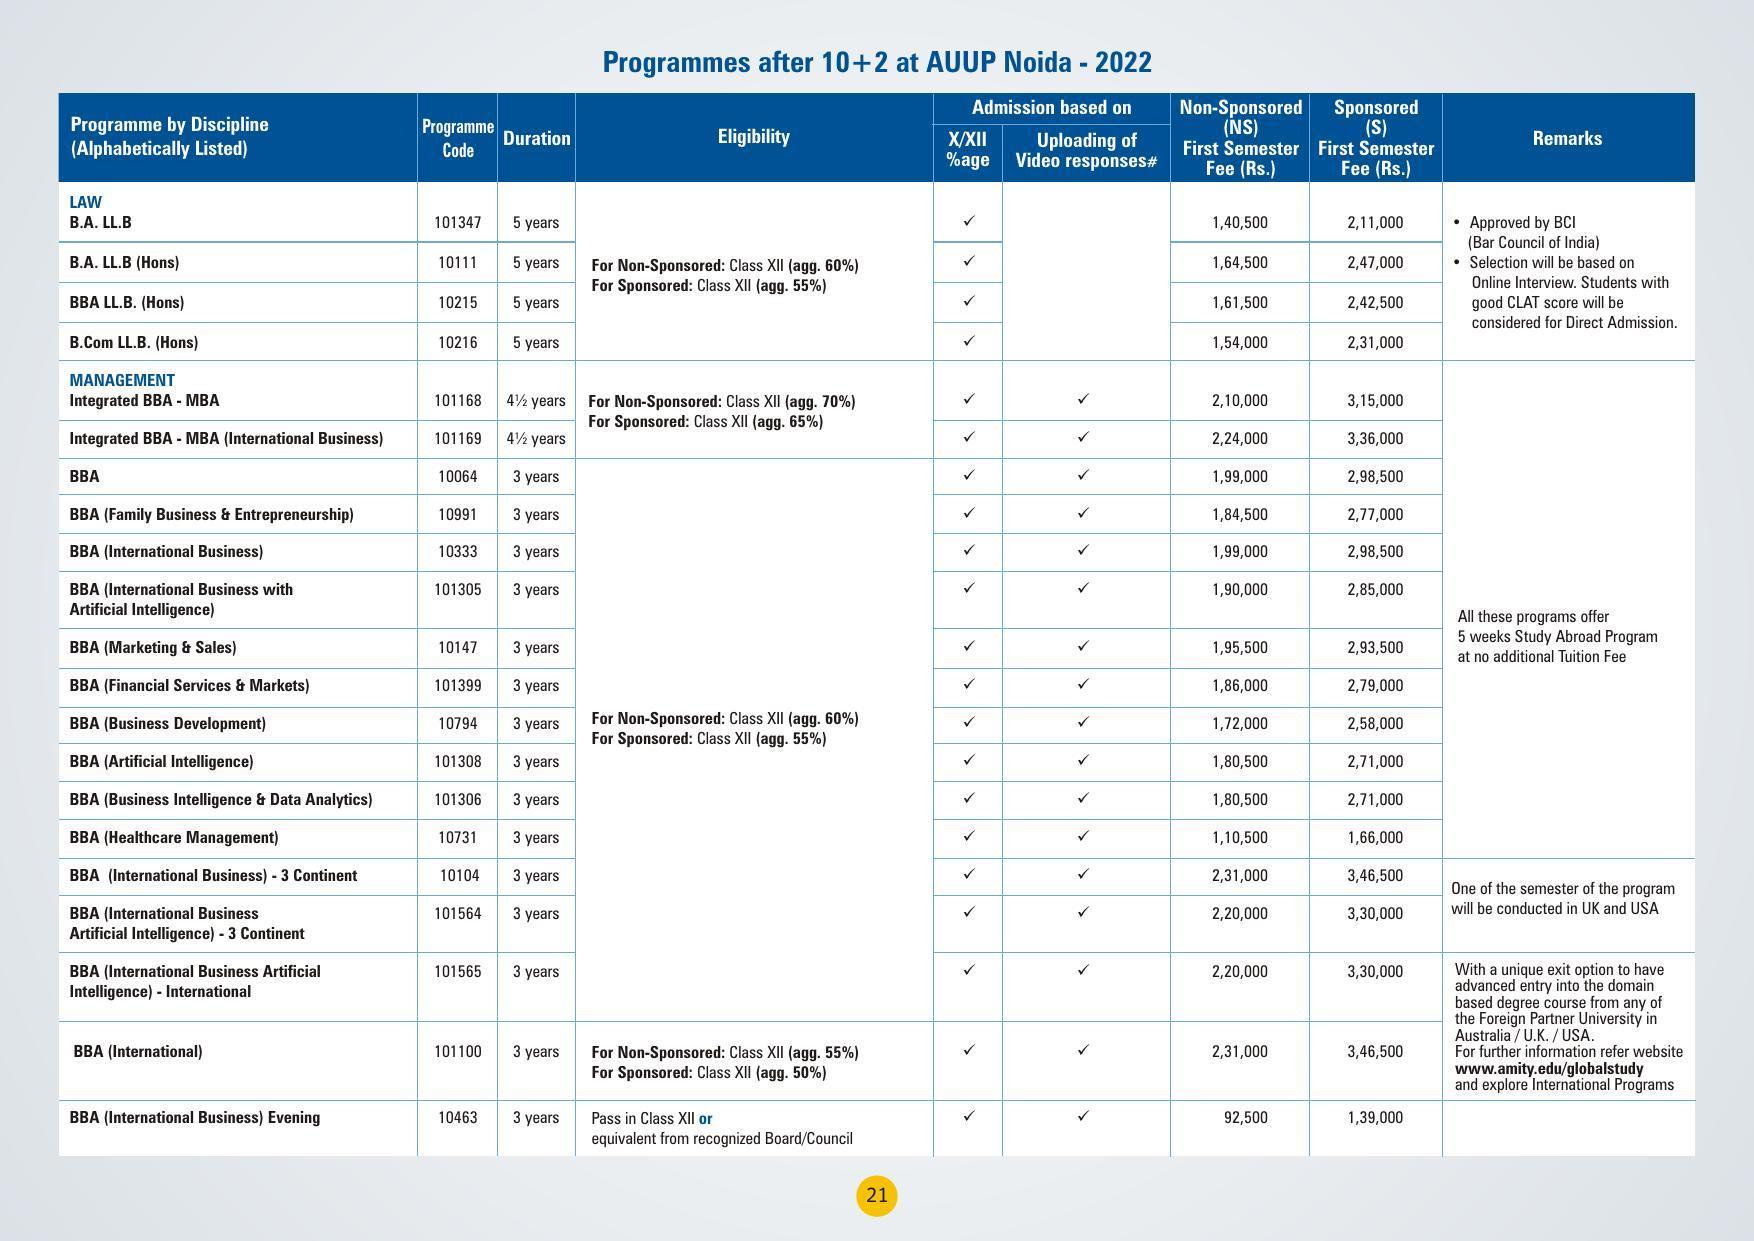Screen dimensions: 1754x1241
Task: Click 'BBA (Family Business & Entrepreneurship)' programme
Action: (x=212, y=514)
